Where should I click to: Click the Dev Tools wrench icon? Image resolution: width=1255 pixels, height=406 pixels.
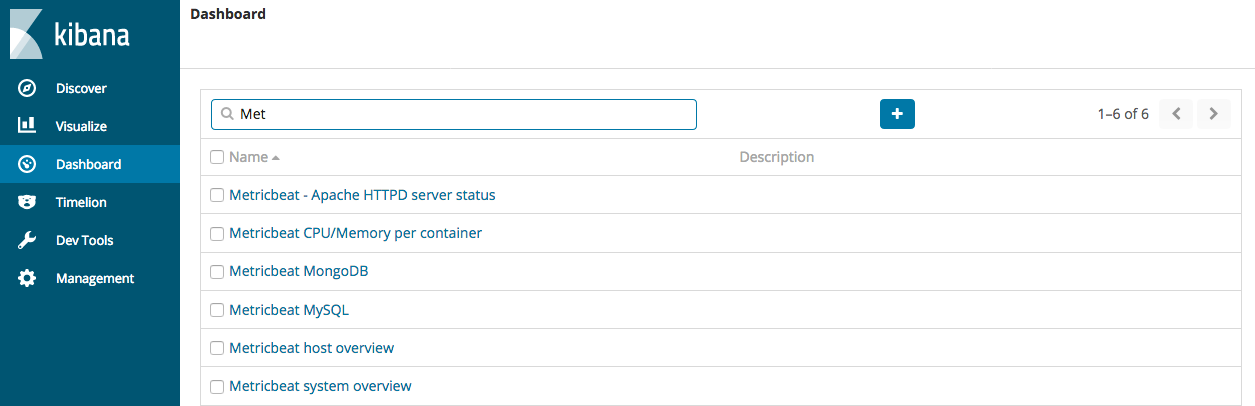click(28, 240)
